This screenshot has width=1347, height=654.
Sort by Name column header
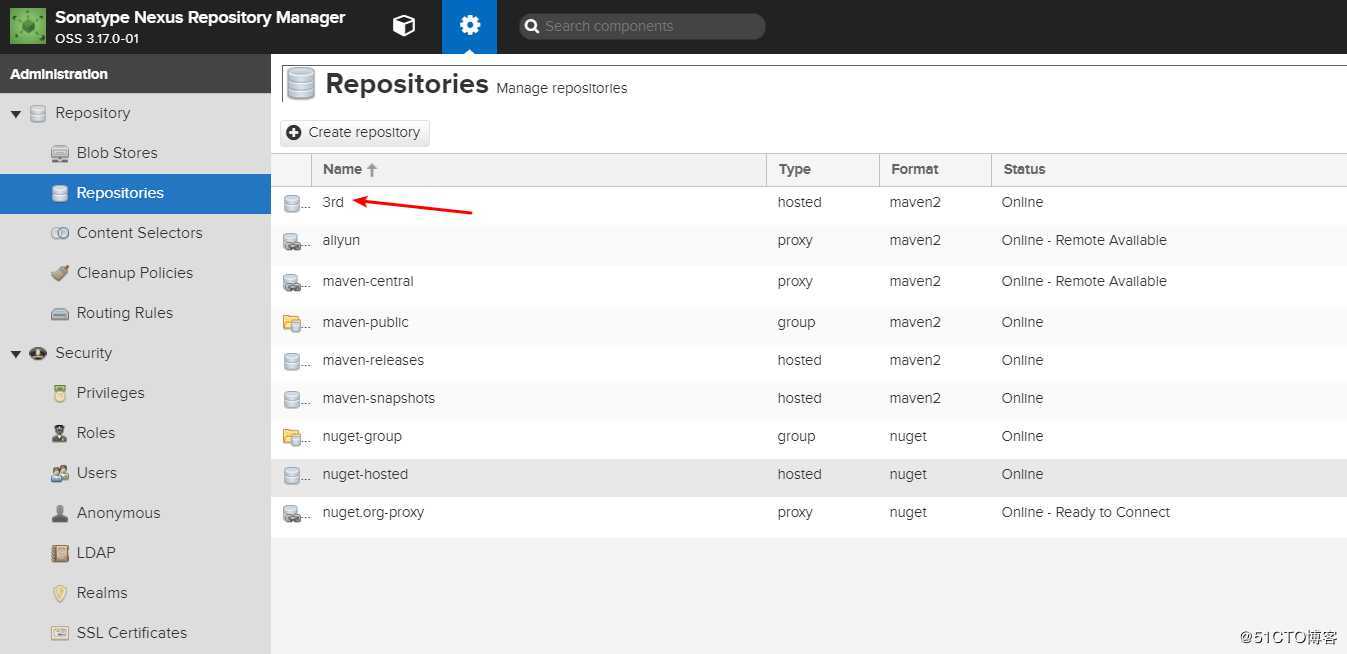point(539,170)
